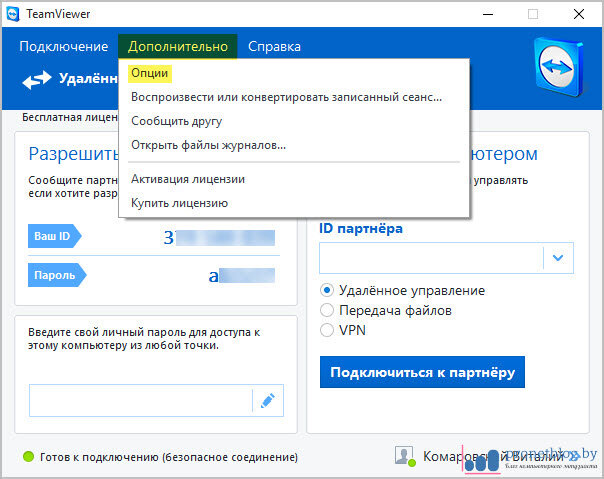604x479 pixels.
Task: Click the remote control double-arrow icon
Action: point(37,80)
